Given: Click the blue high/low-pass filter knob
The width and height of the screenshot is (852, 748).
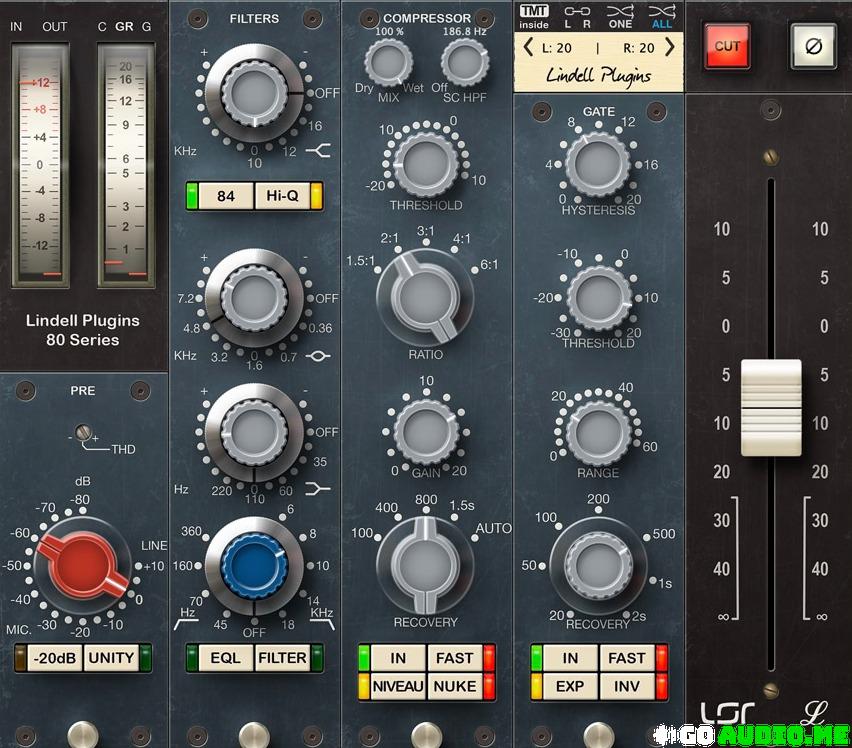Looking at the screenshot, I should (253, 564).
